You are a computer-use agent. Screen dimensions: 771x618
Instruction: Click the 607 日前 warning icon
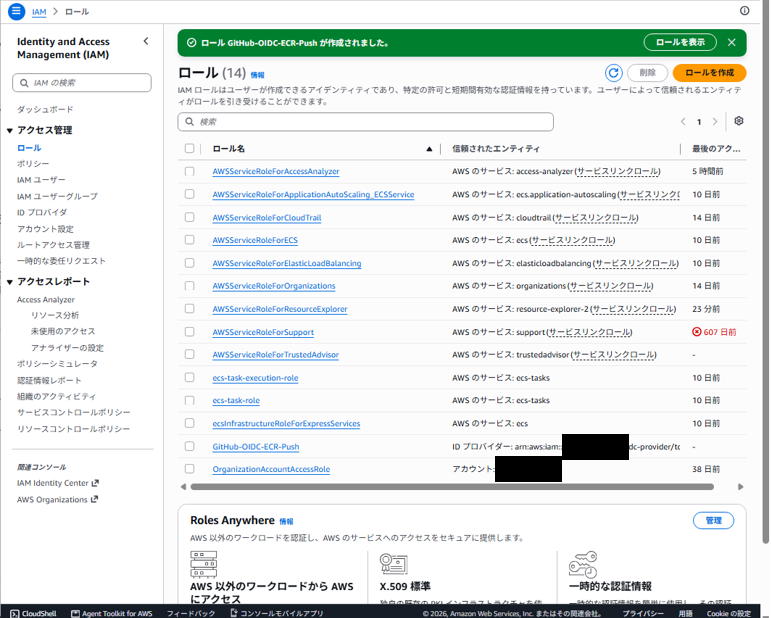(x=696, y=332)
